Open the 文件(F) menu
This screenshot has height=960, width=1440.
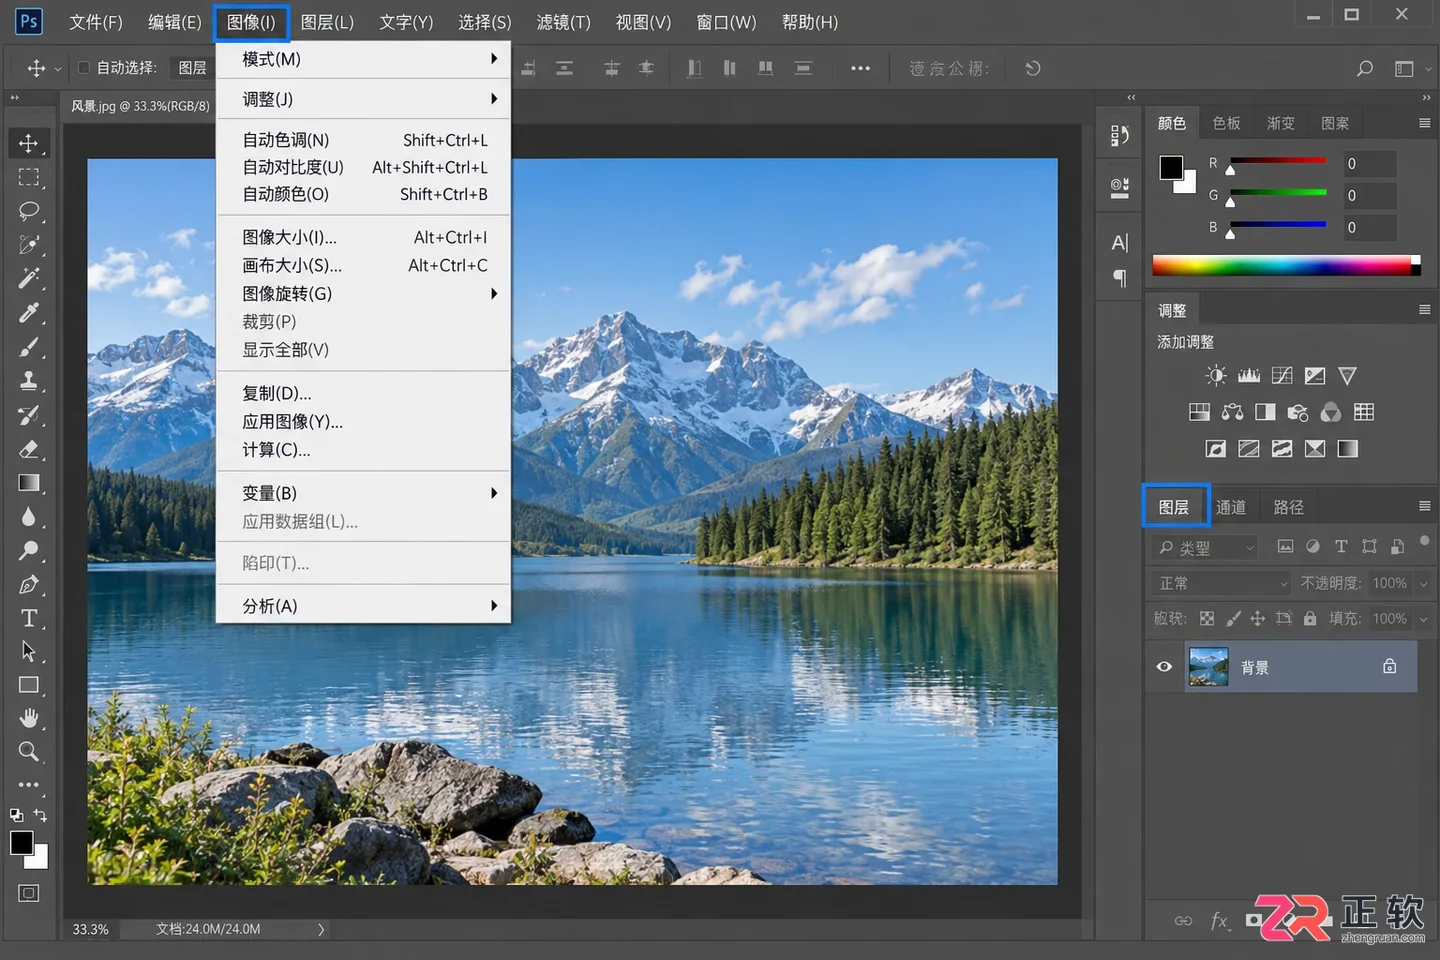(x=96, y=22)
